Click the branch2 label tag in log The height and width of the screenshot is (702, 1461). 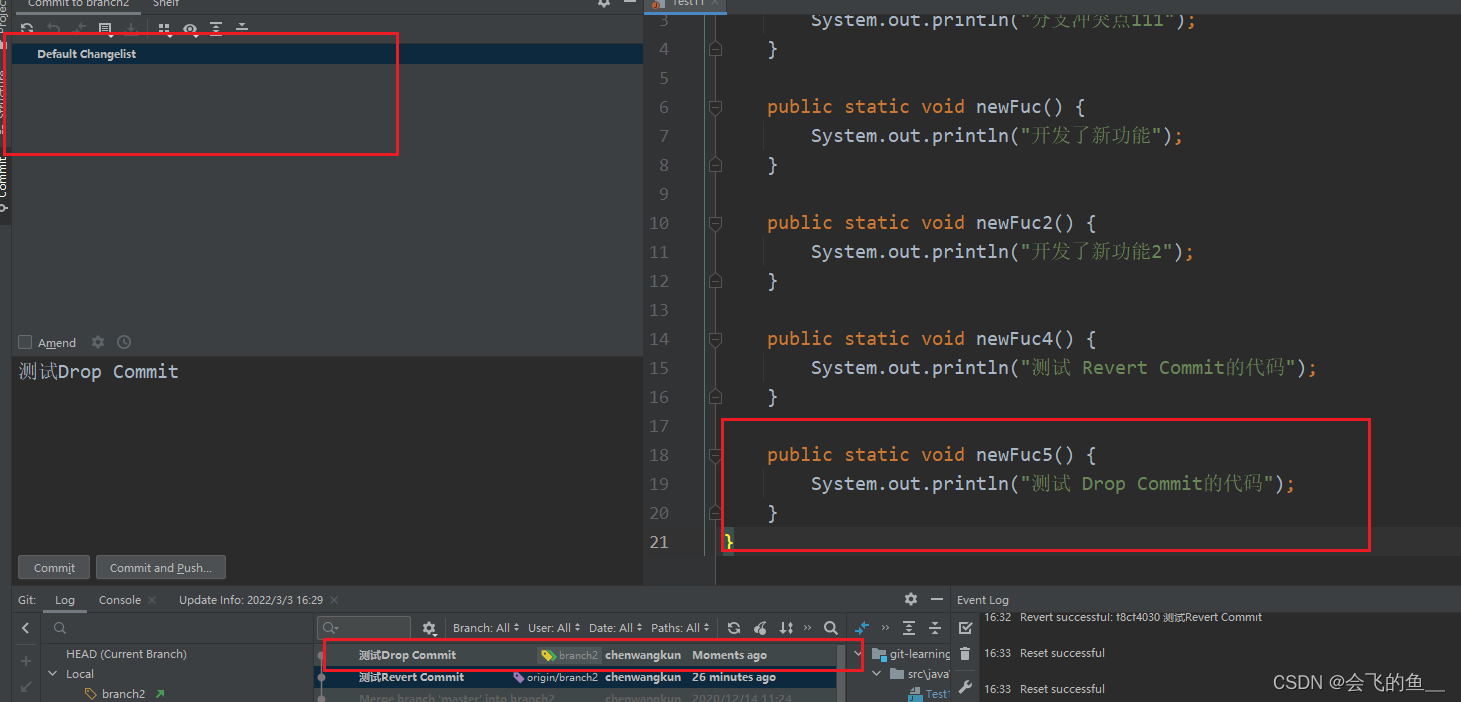pos(569,655)
